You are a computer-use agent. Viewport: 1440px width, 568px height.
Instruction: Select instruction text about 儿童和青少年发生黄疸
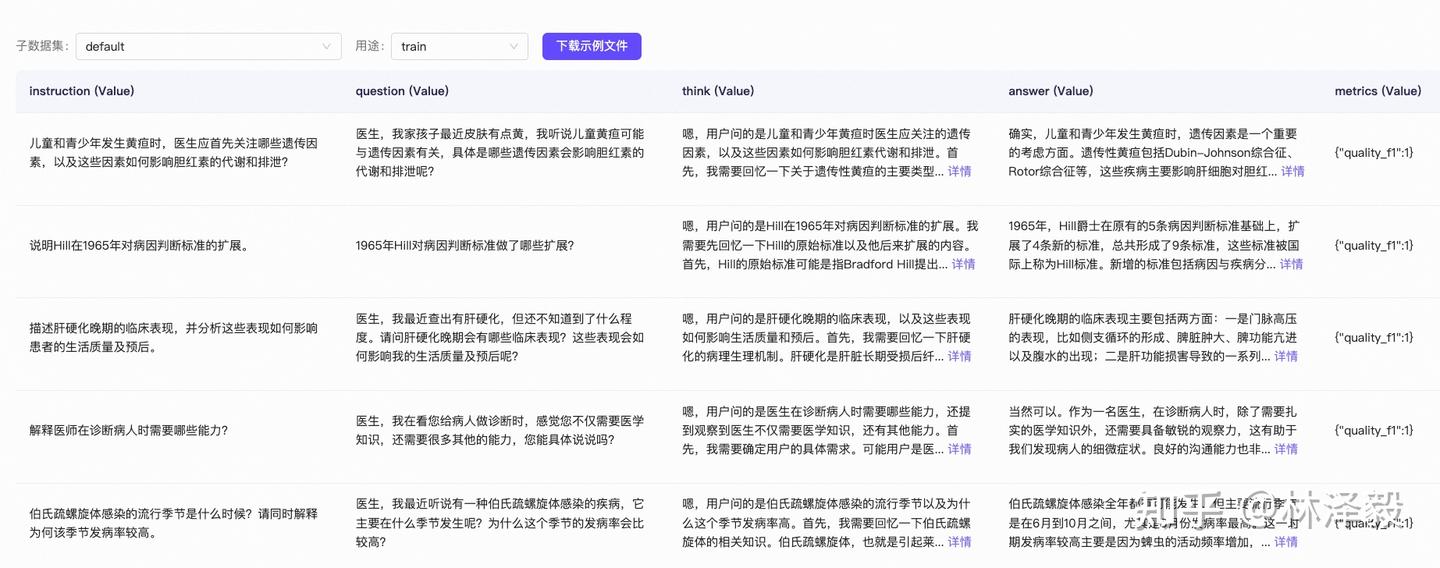coord(174,152)
